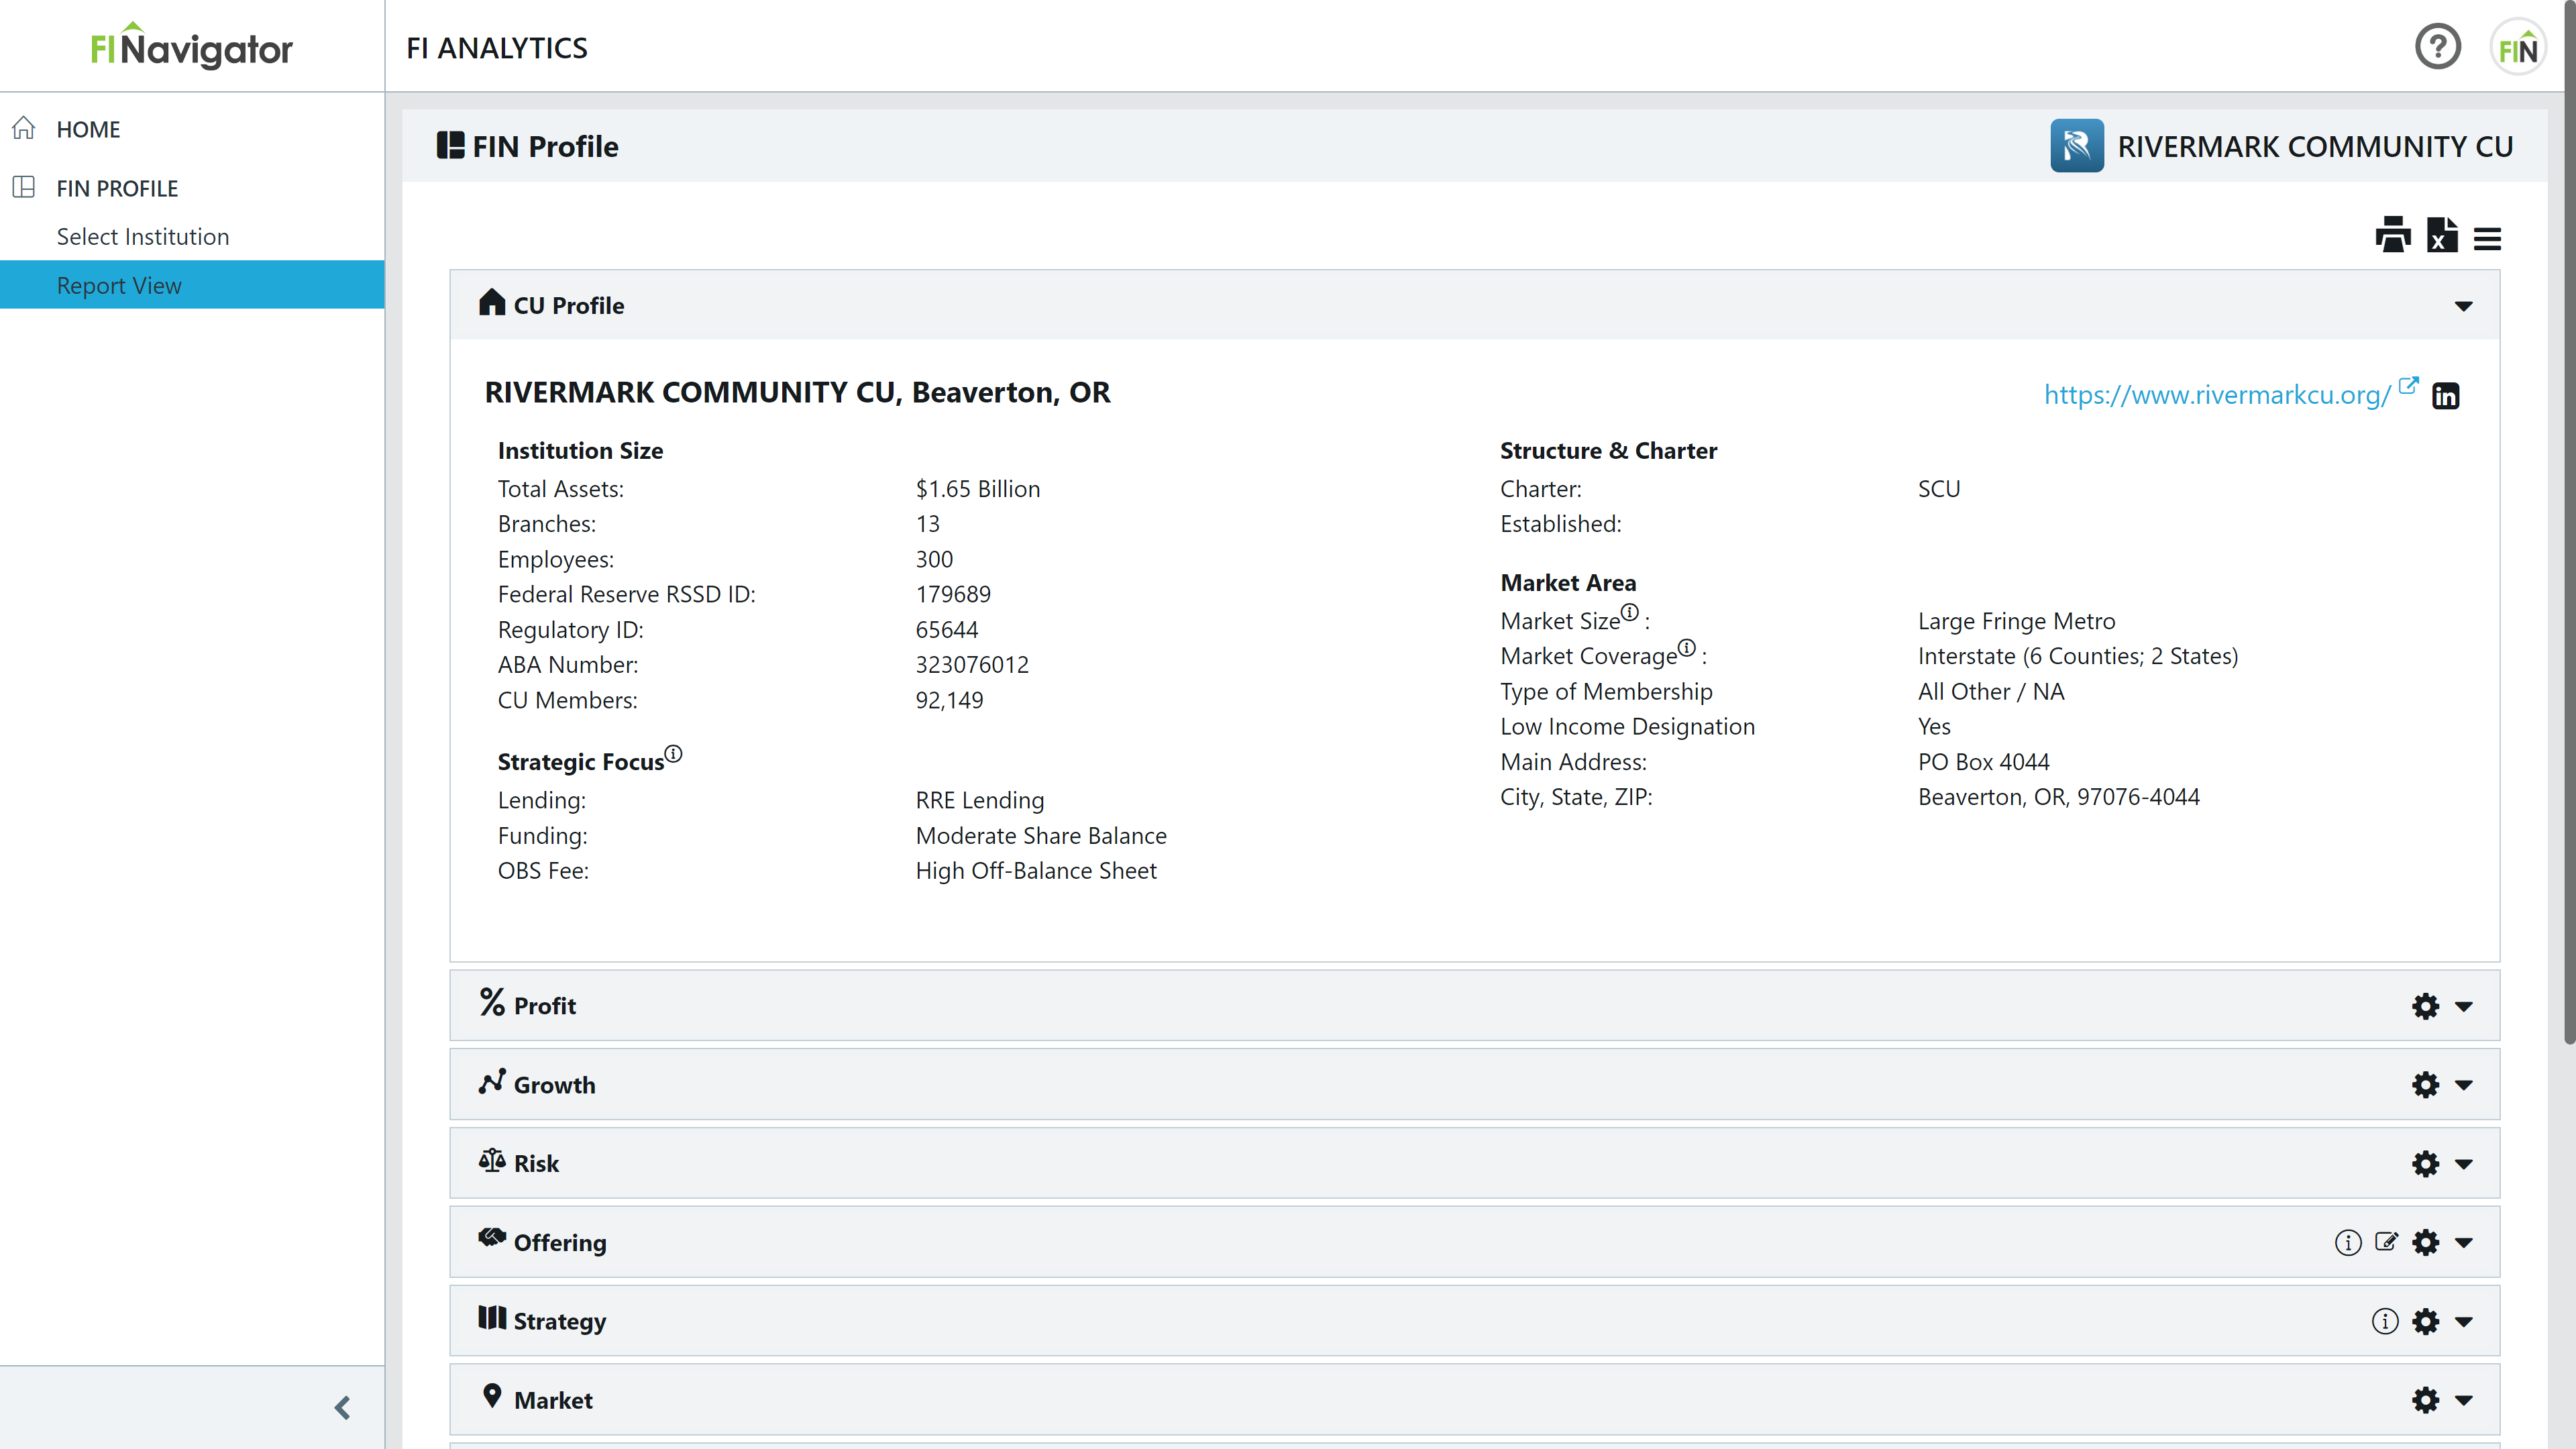2576x1449 pixels.
Task: Click the FI ANALYTICS header title
Action: (x=496, y=47)
